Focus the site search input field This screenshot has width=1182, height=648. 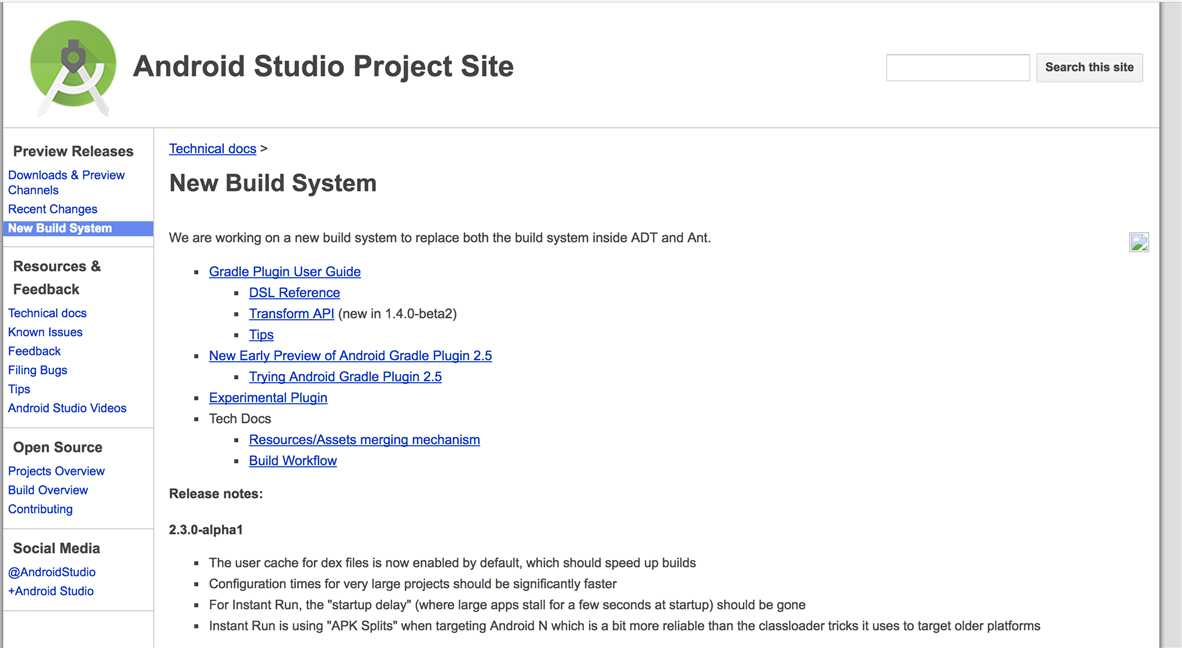click(x=957, y=67)
